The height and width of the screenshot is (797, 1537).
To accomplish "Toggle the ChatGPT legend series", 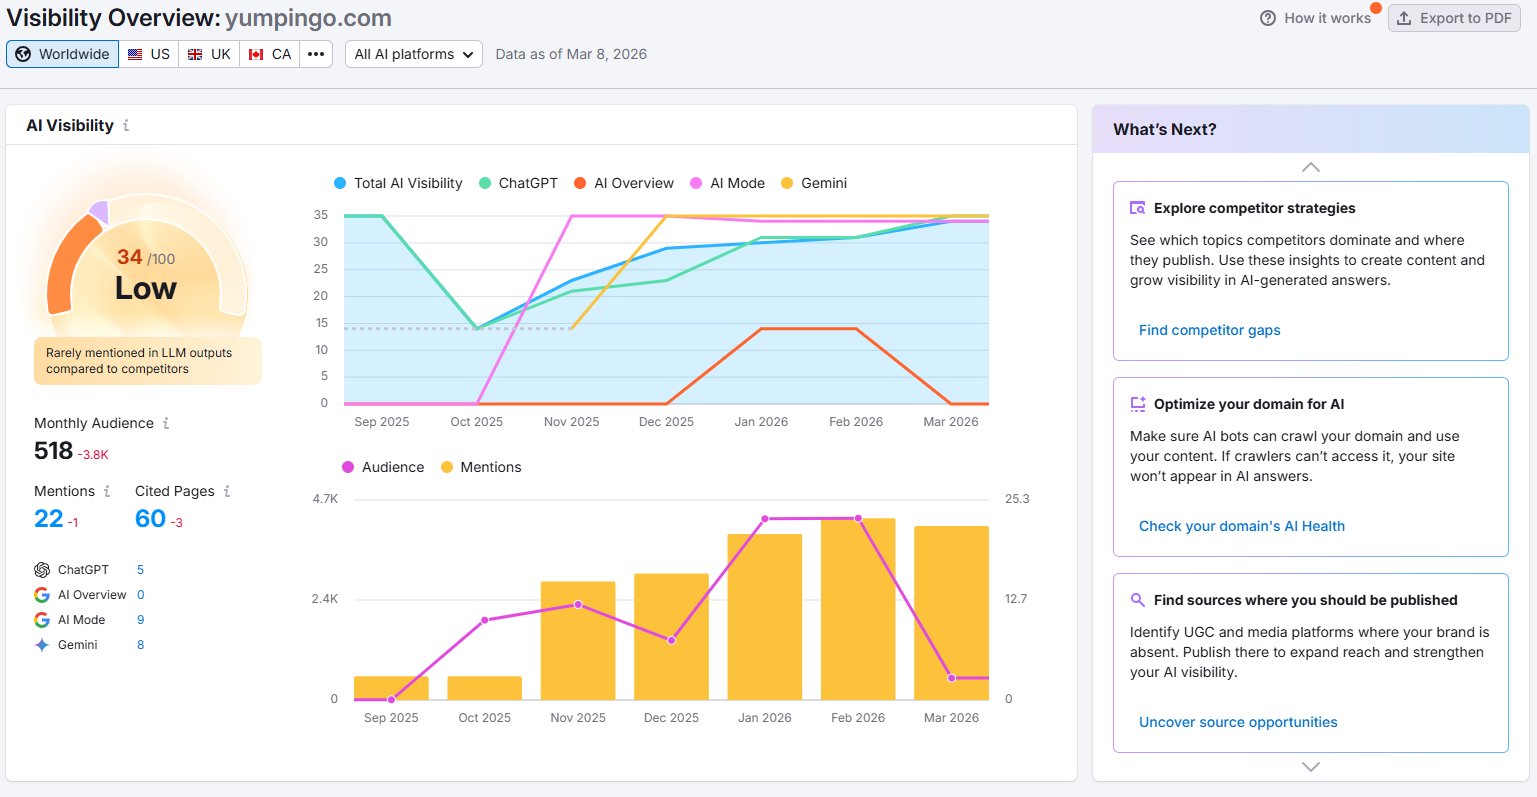I will [518, 183].
